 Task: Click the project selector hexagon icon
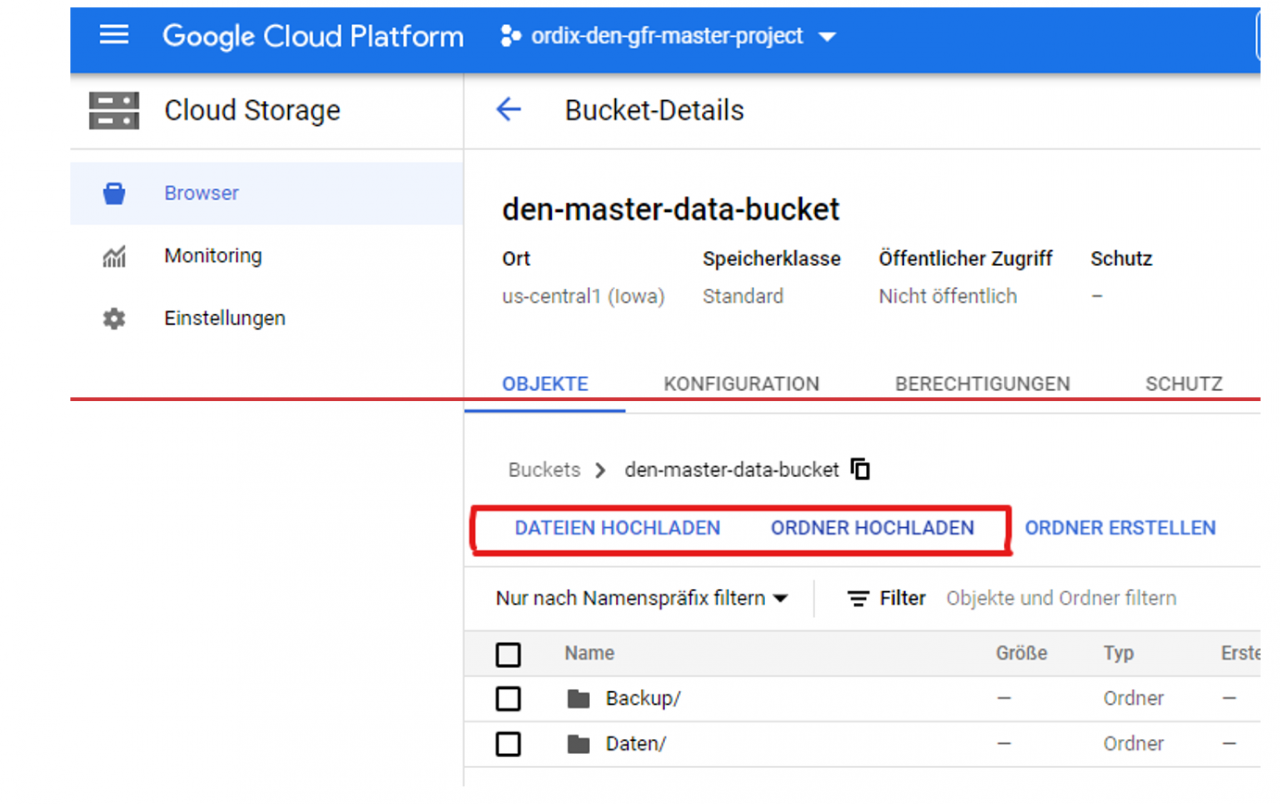[510, 37]
